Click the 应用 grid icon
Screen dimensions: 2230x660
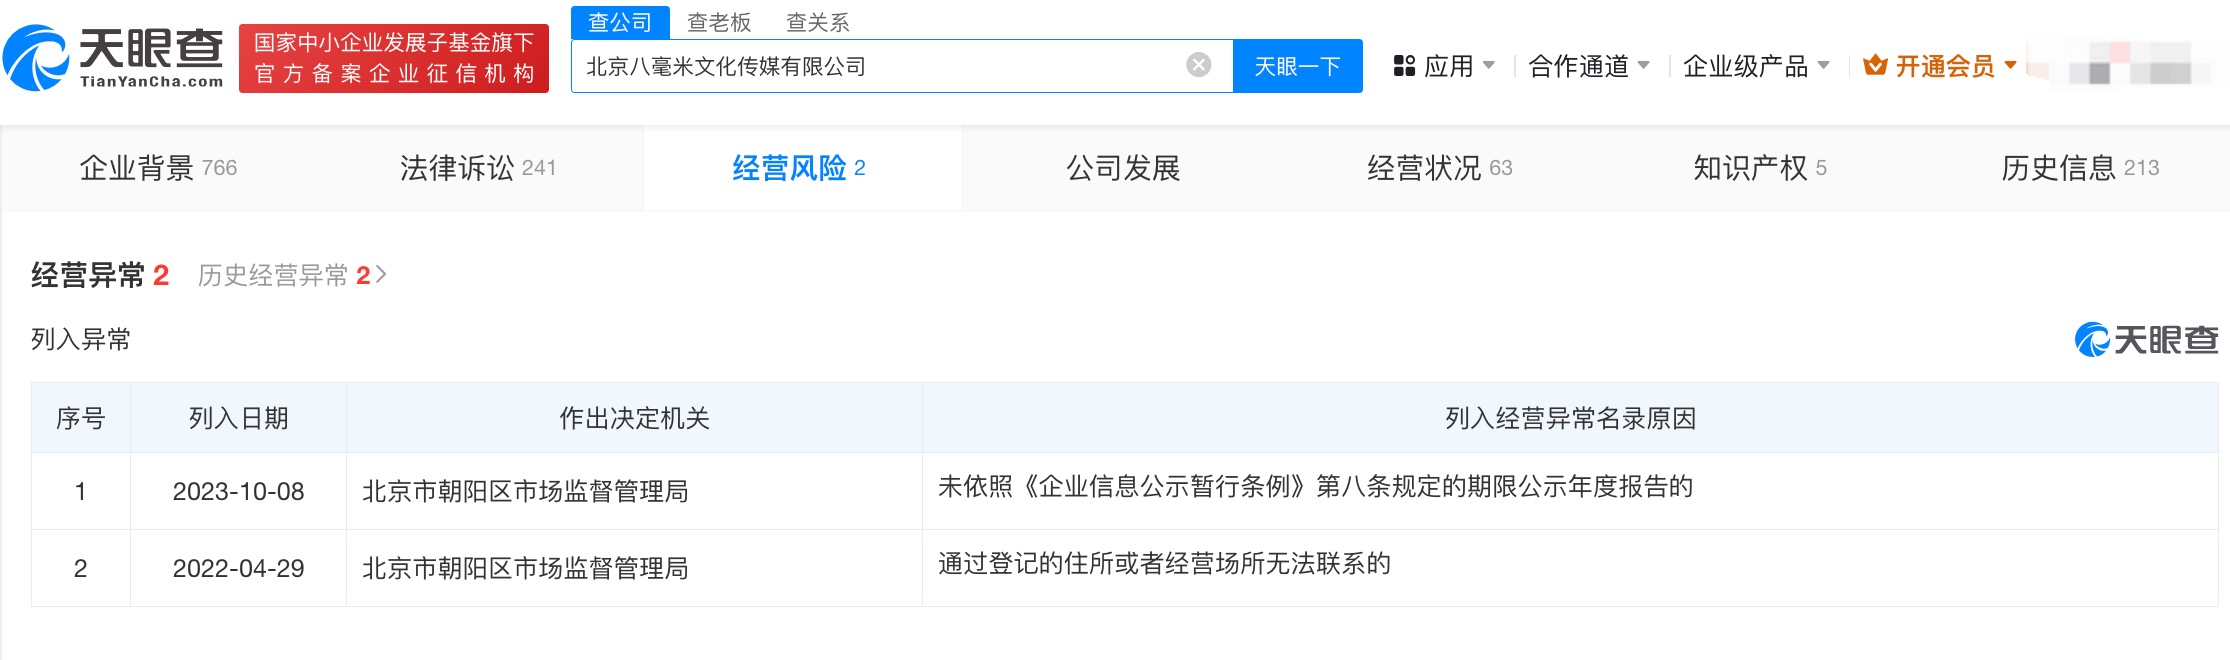point(1404,66)
